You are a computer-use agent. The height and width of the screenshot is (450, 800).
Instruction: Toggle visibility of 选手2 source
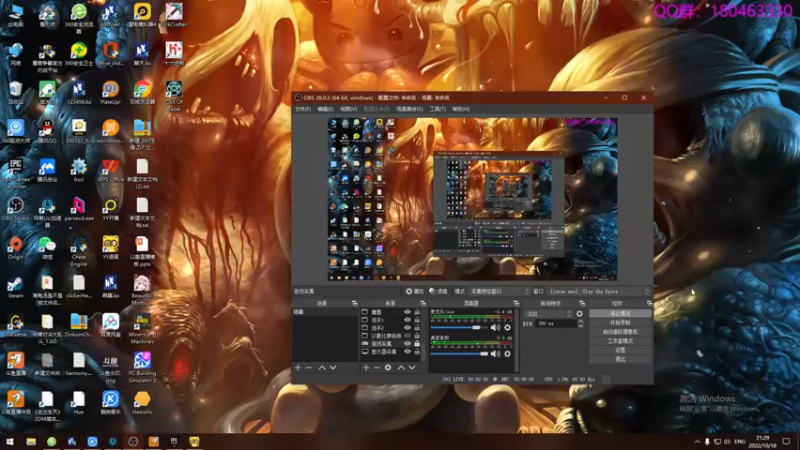pyautogui.click(x=407, y=328)
